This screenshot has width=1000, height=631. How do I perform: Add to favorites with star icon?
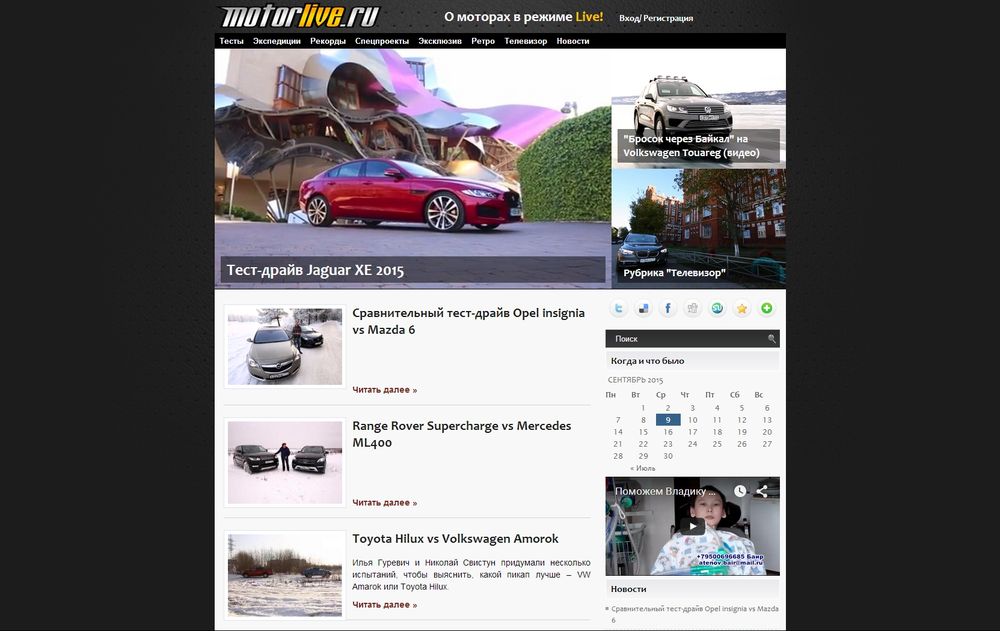(742, 309)
